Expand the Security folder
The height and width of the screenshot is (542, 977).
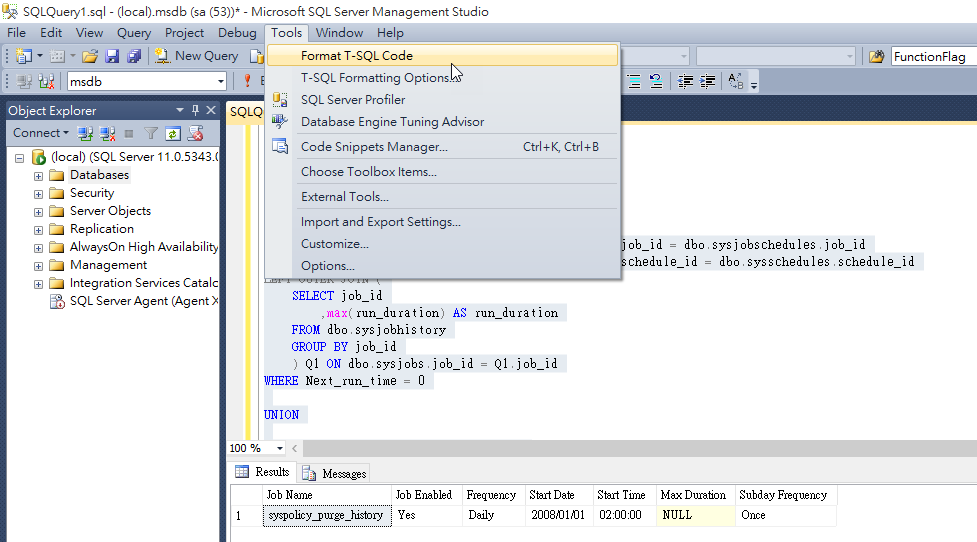(38, 194)
